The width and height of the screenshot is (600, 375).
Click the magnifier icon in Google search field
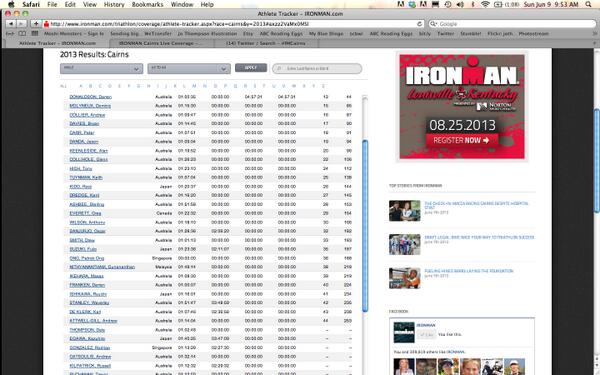pos(434,24)
